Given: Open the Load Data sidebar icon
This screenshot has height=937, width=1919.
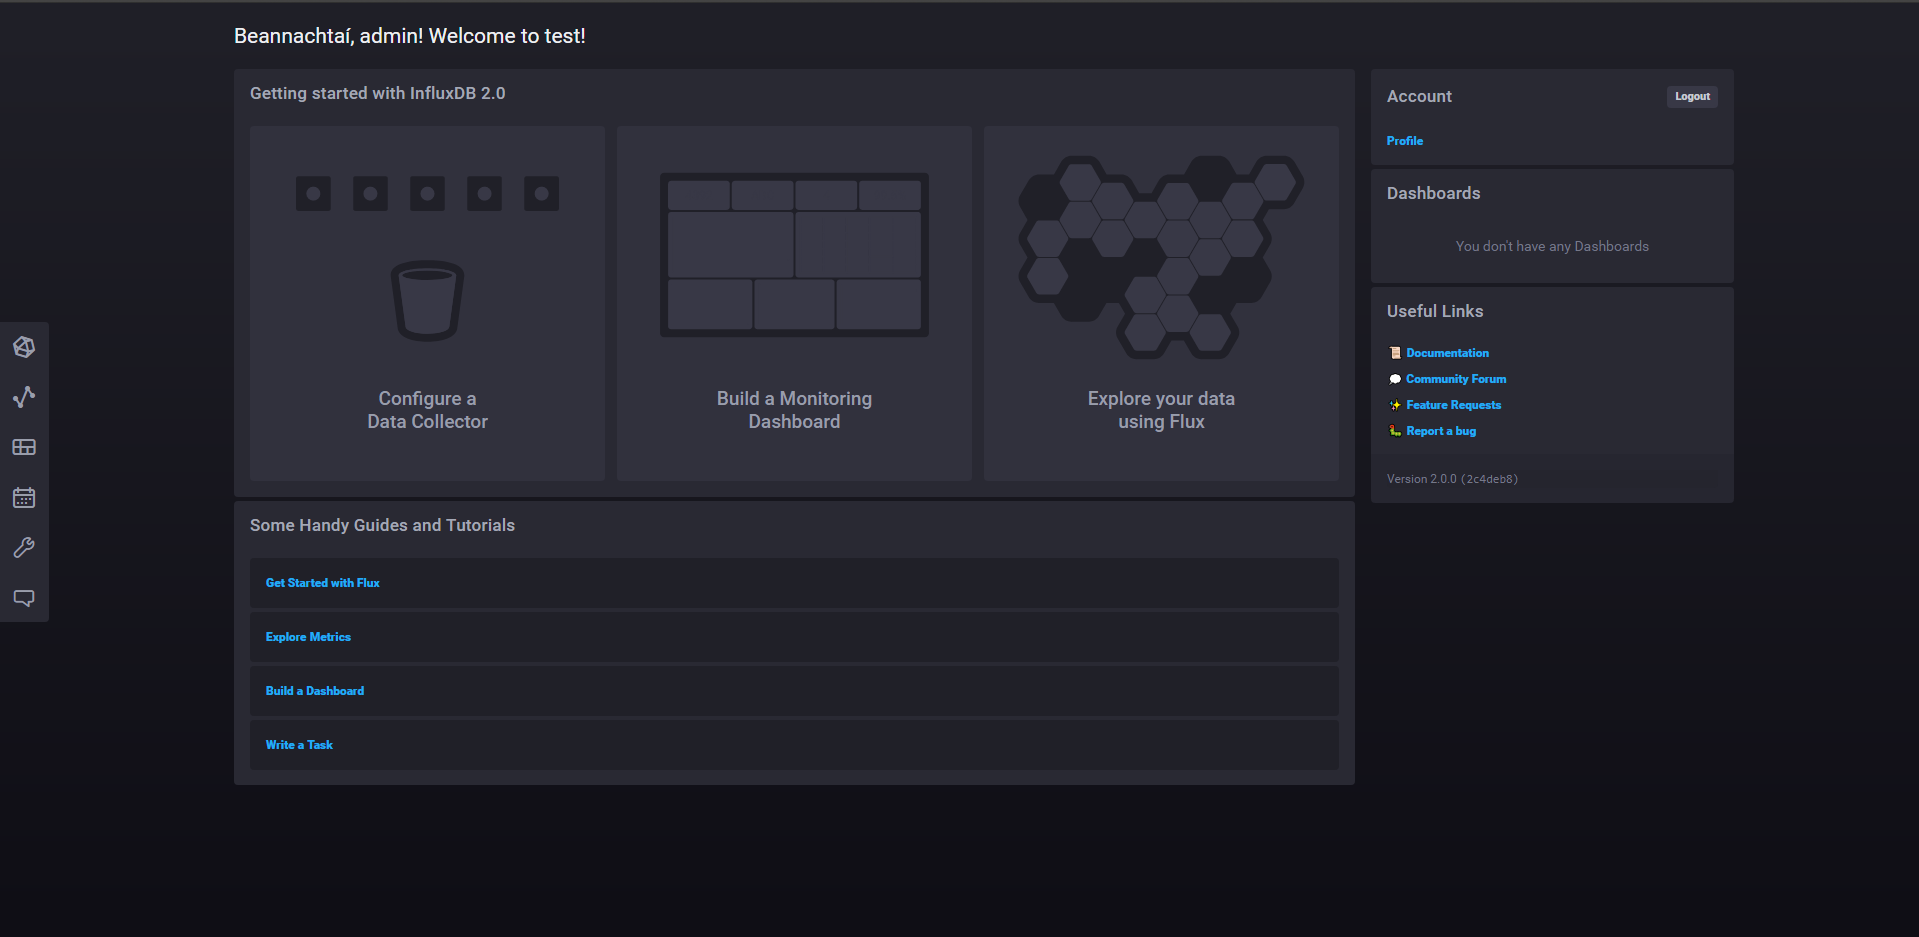Looking at the screenshot, I should click(x=24, y=347).
